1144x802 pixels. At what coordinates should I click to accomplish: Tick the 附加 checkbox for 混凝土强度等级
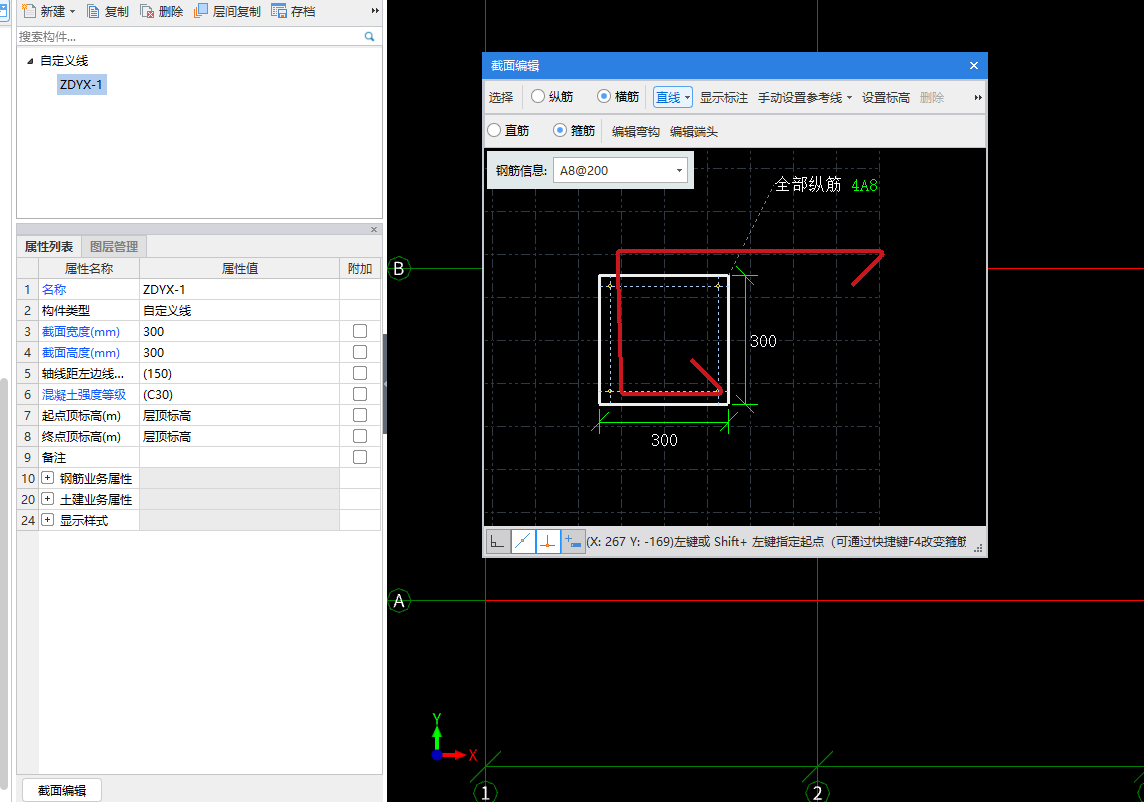tap(360, 394)
